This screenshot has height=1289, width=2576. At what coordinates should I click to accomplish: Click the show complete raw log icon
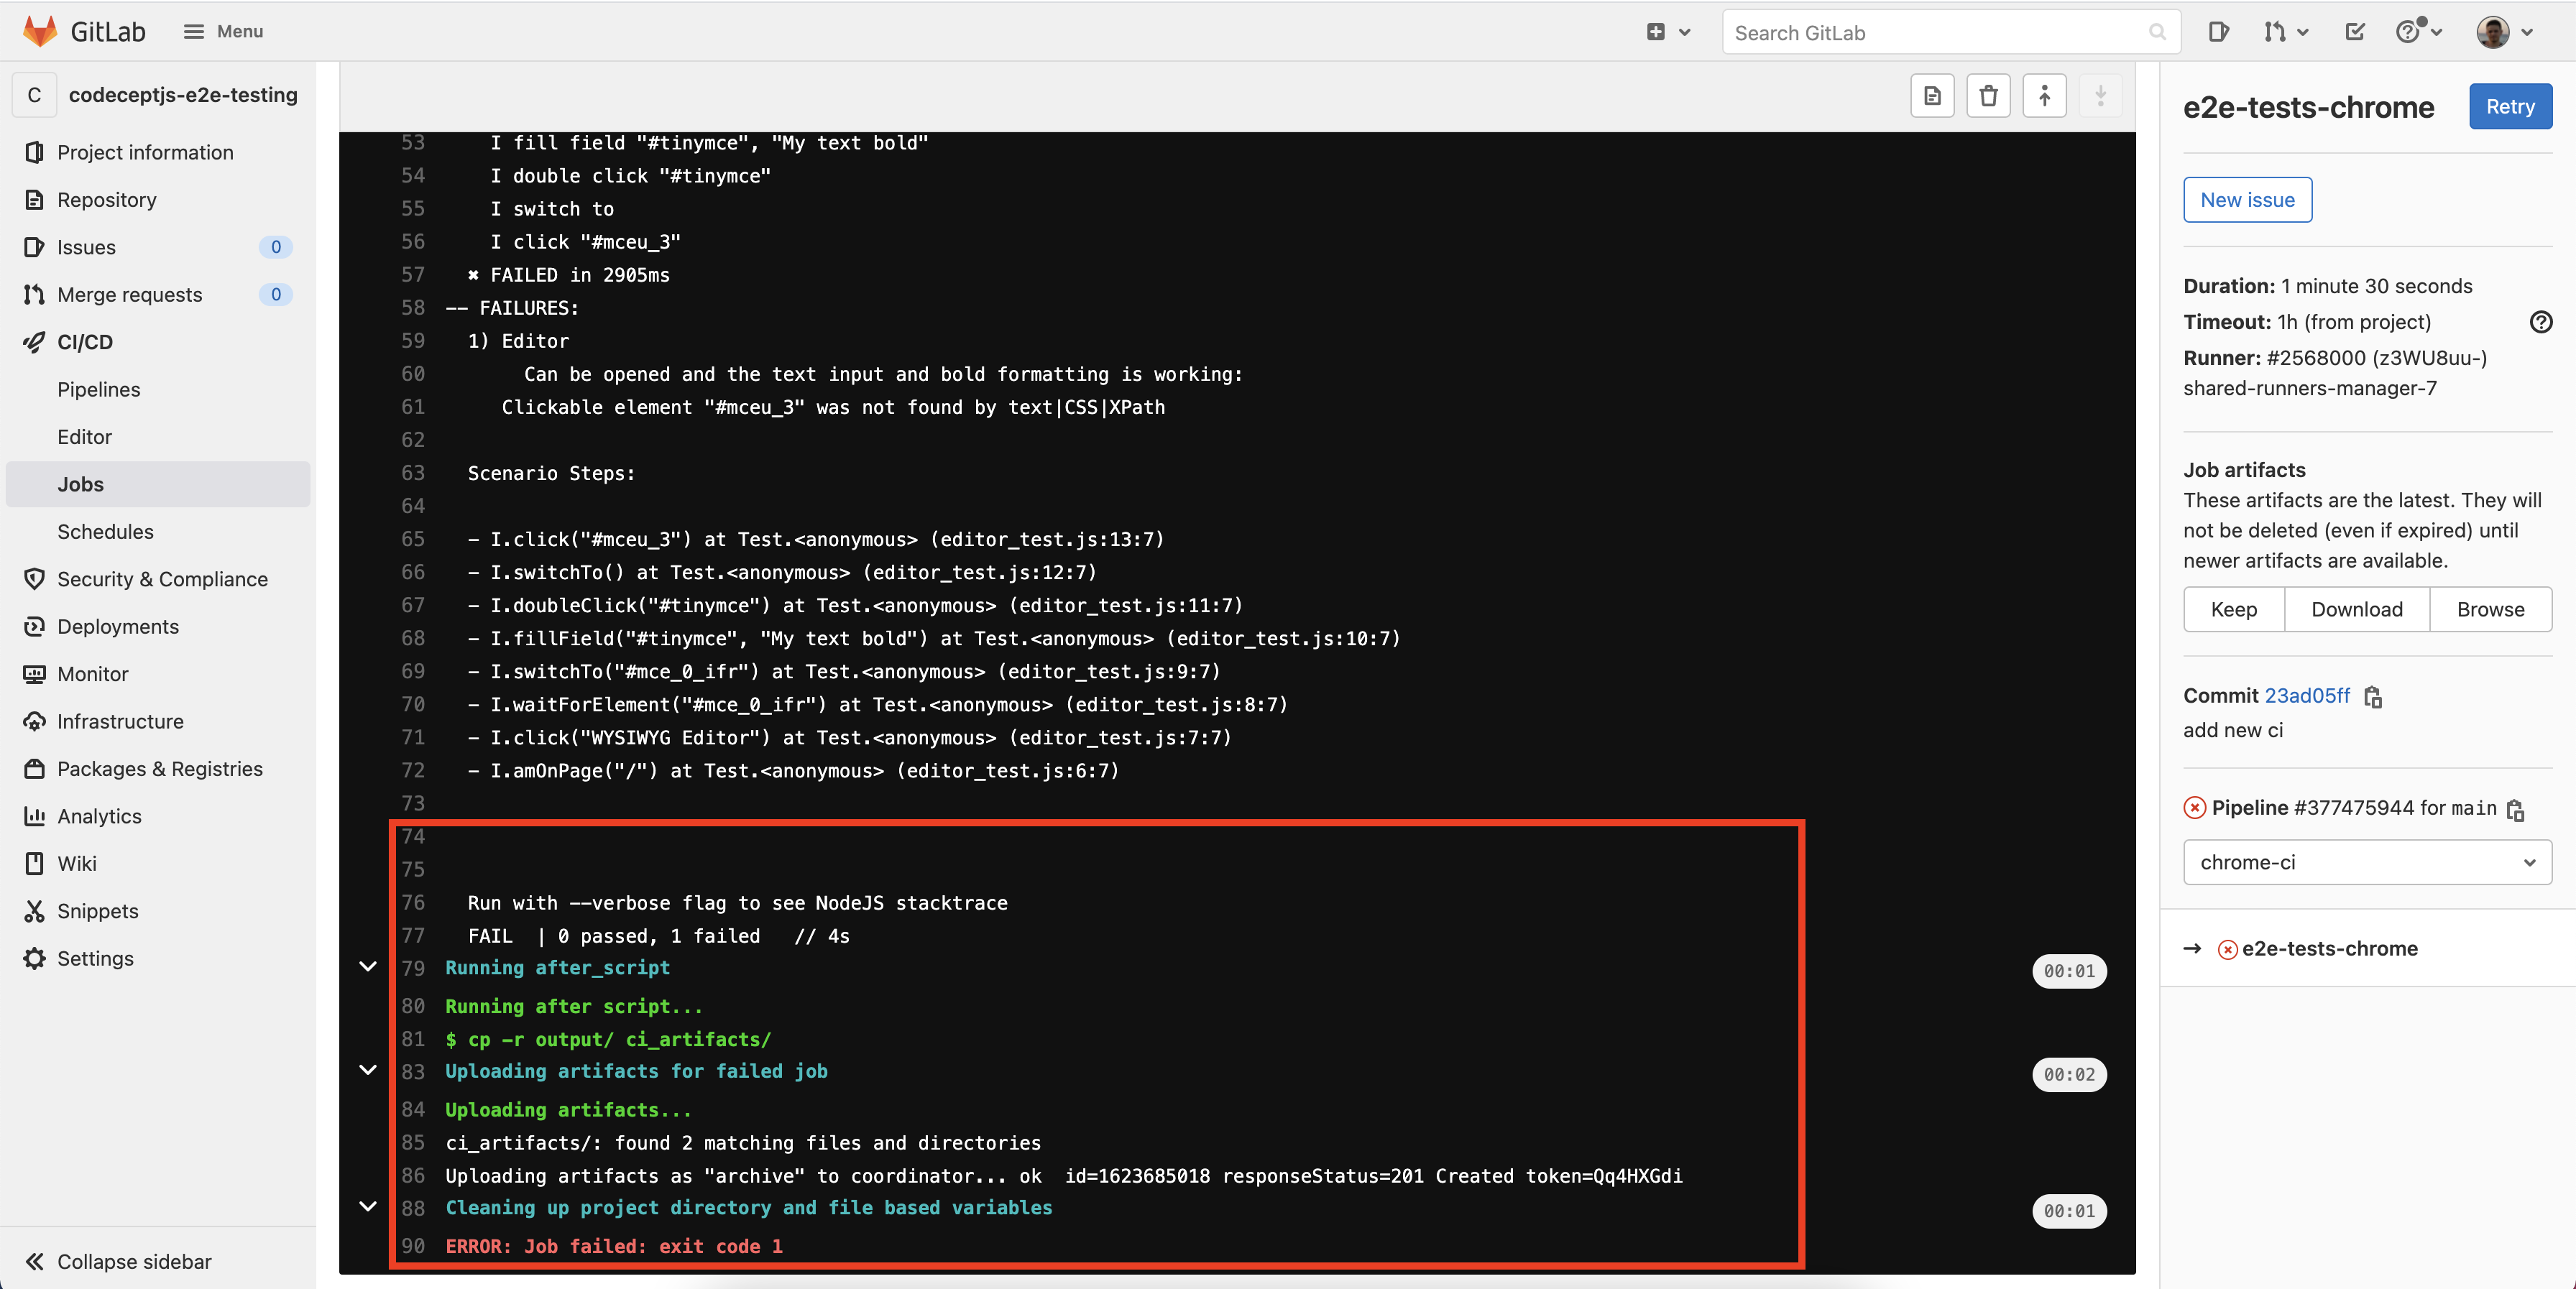click(1932, 96)
